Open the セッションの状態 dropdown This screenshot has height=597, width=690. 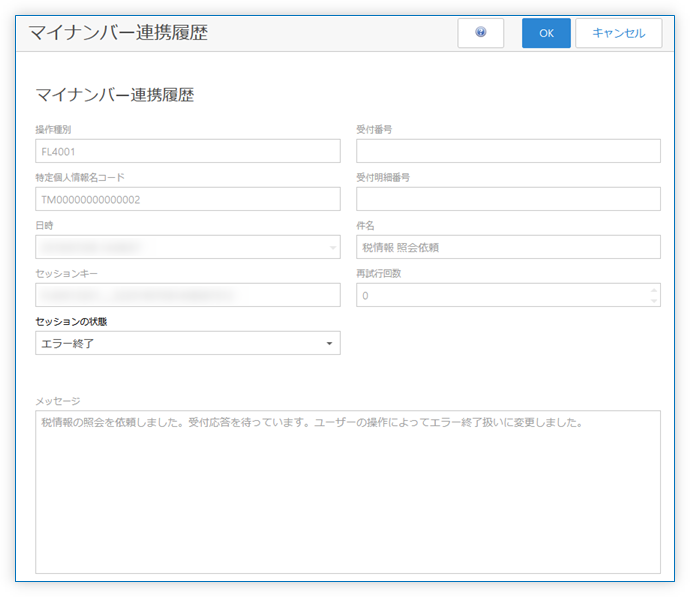188,343
